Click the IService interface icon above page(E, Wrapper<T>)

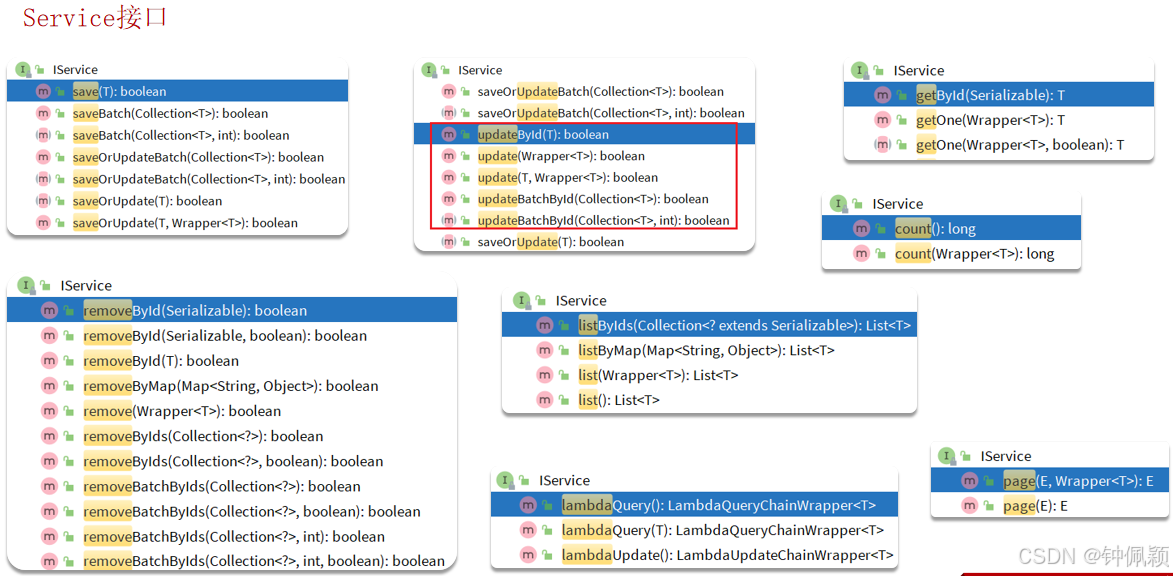point(946,456)
